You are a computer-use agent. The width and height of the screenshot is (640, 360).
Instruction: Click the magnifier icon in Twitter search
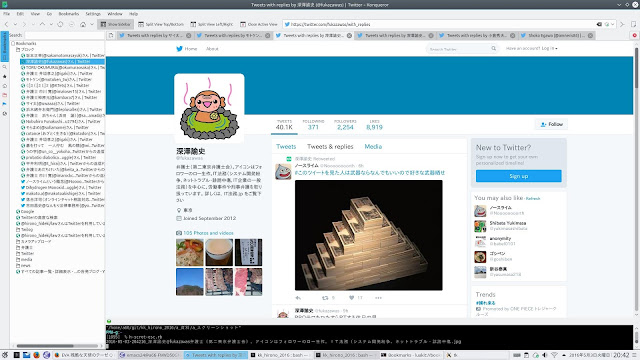click(x=493, y=48)
